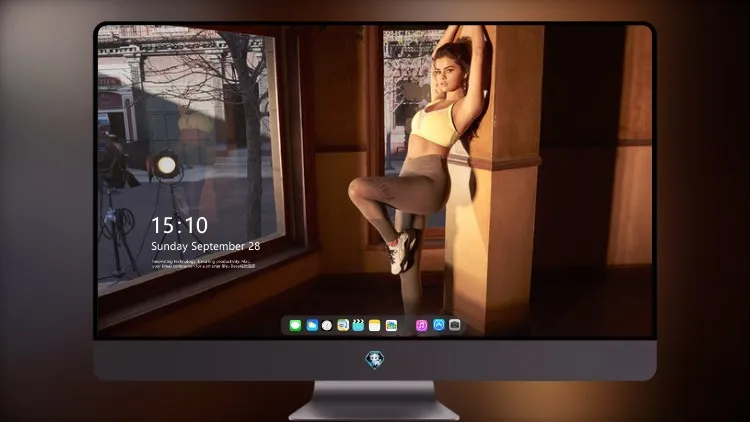The height and width of the screenshot is (422, 750).
Task: Click the 15:10 clock display
Action: 179,225
